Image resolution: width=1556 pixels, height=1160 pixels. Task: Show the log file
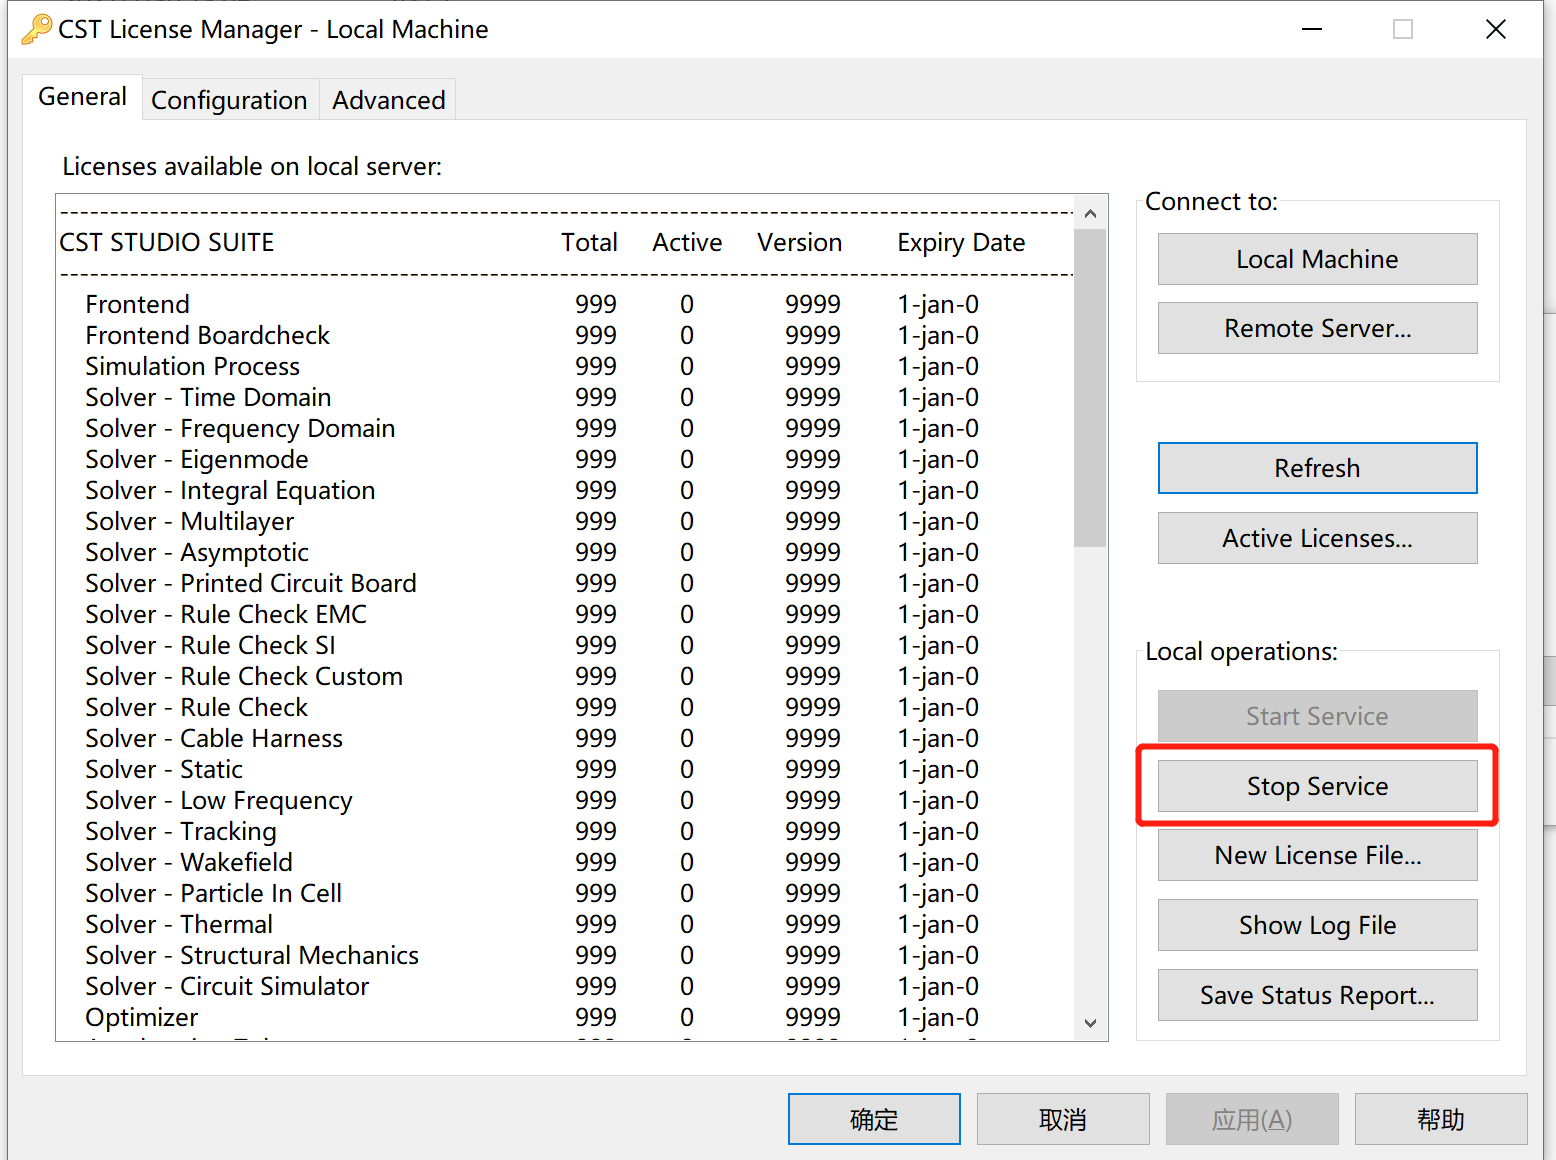pyautogui.click(x=1316, y=925)
